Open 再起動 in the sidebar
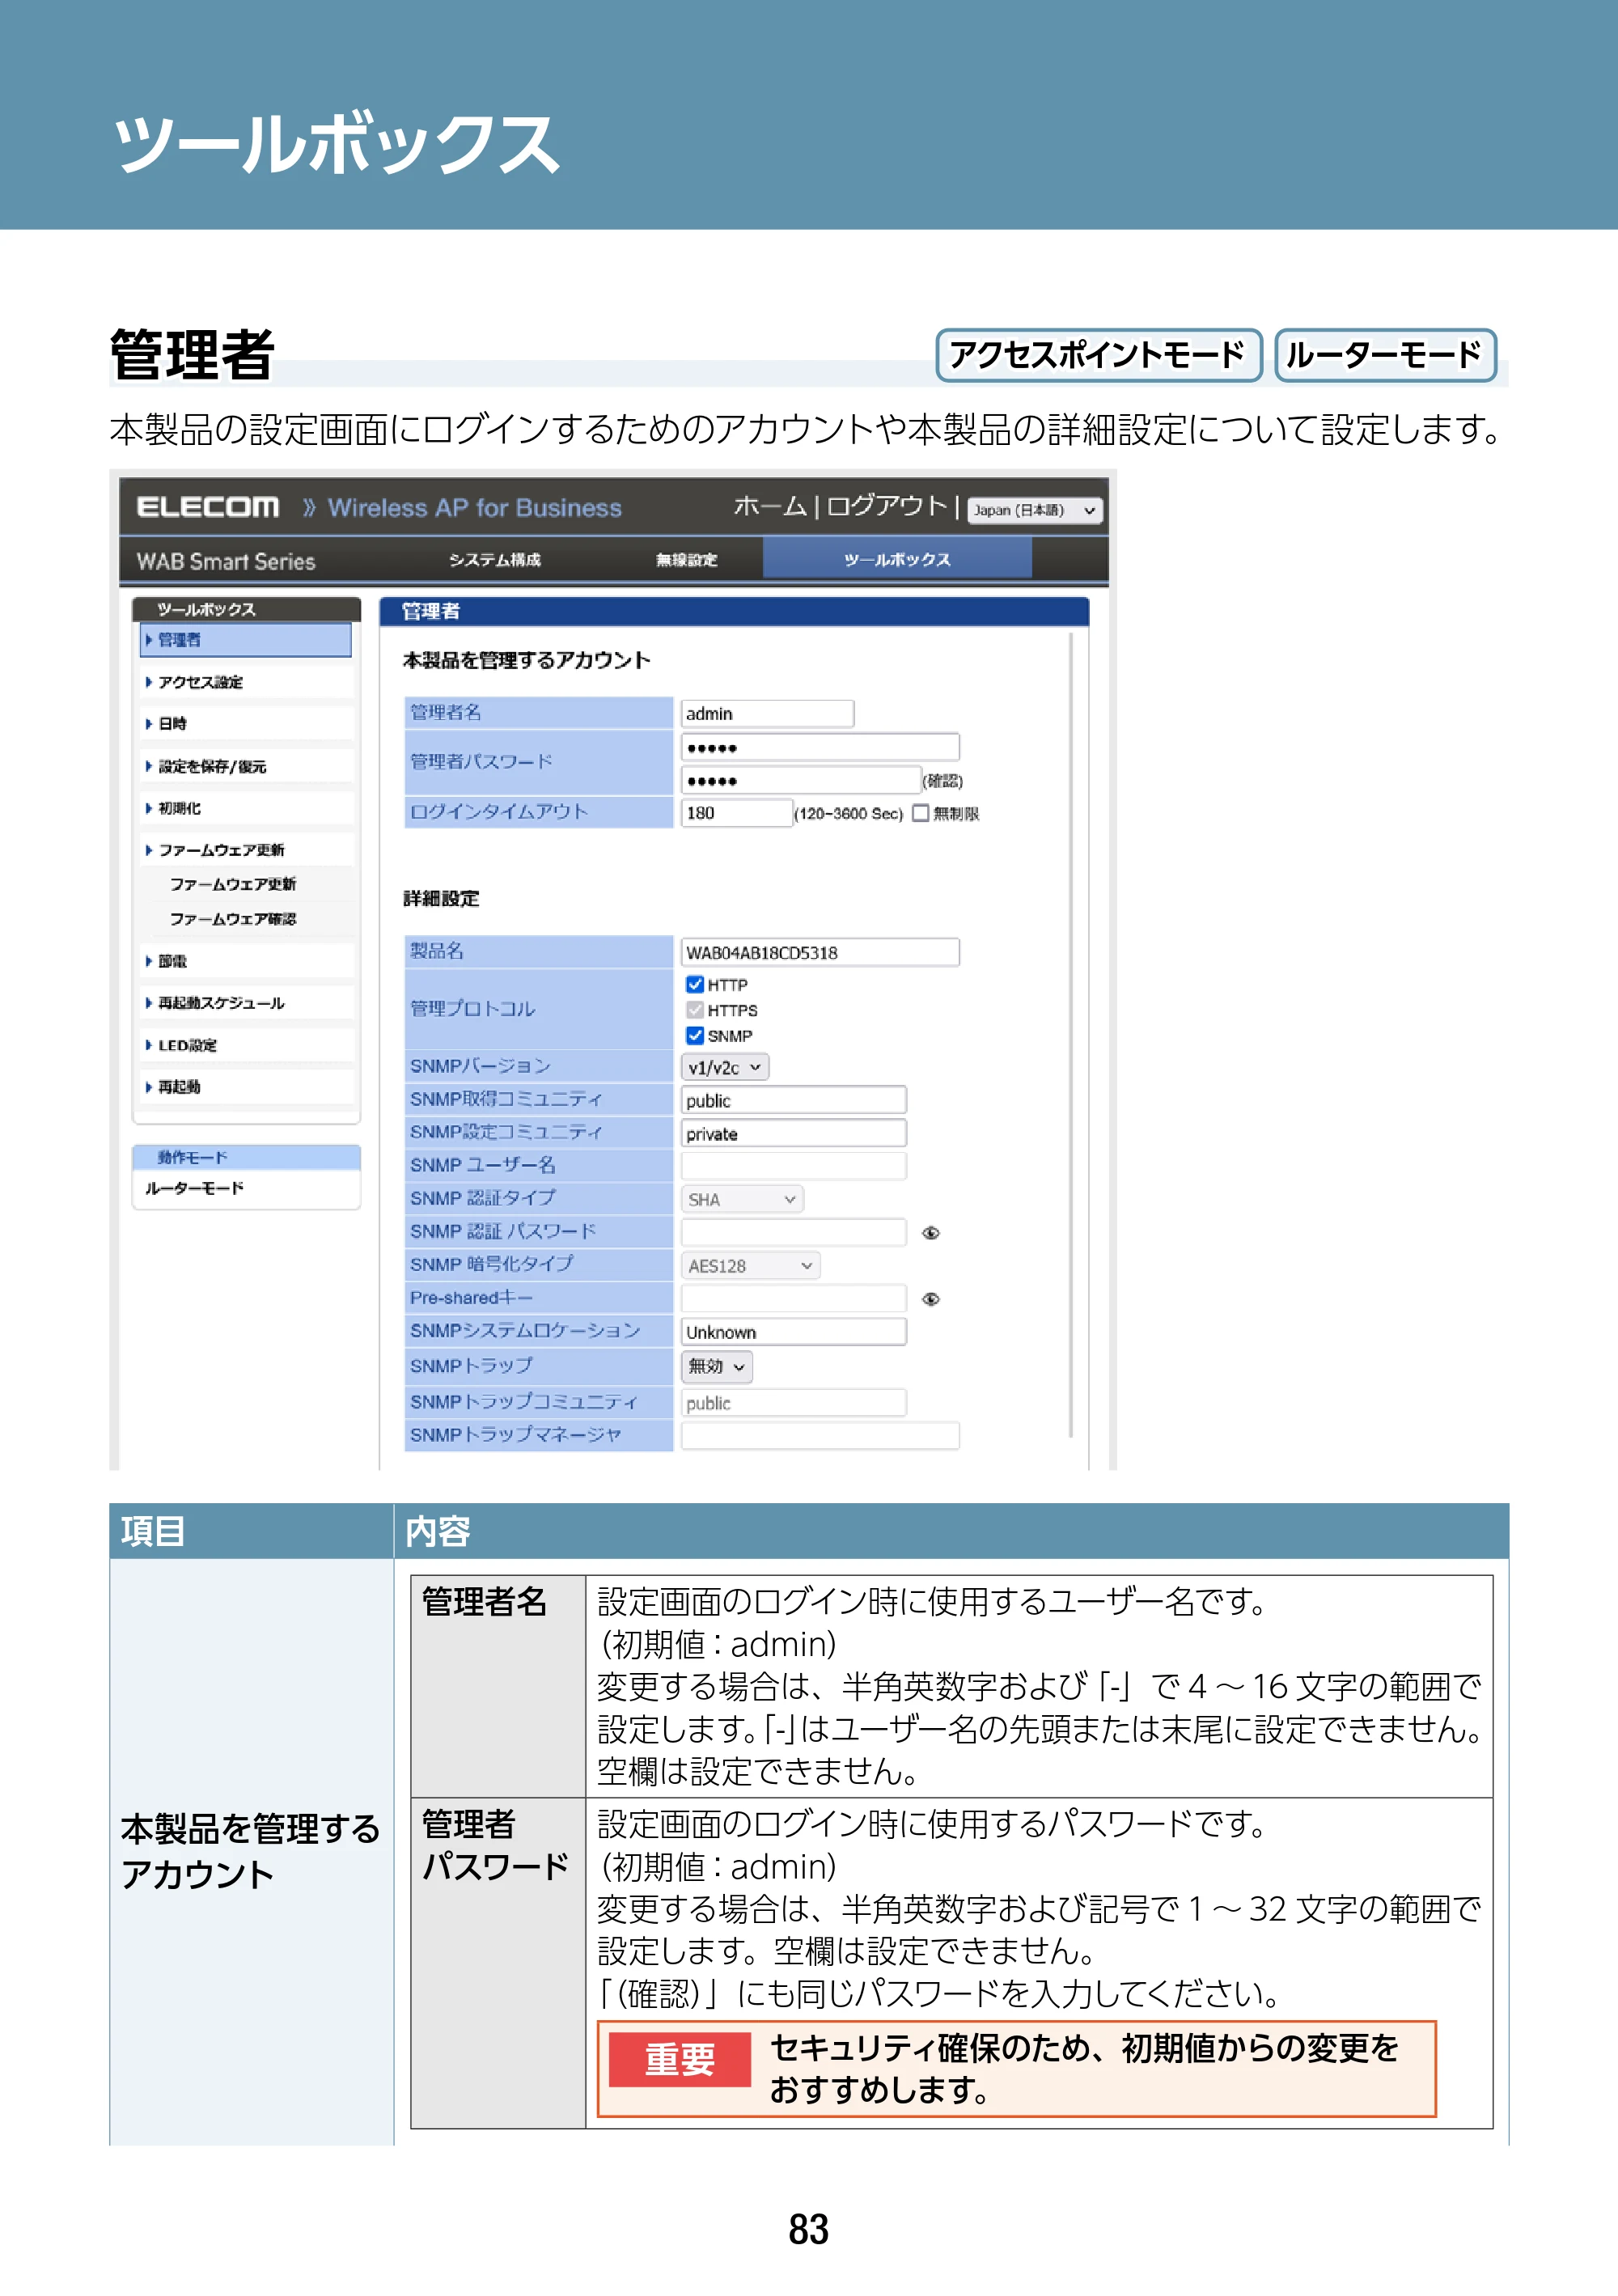Viewport: 1618px width, 2296px height. click(x=246, y=1087)
